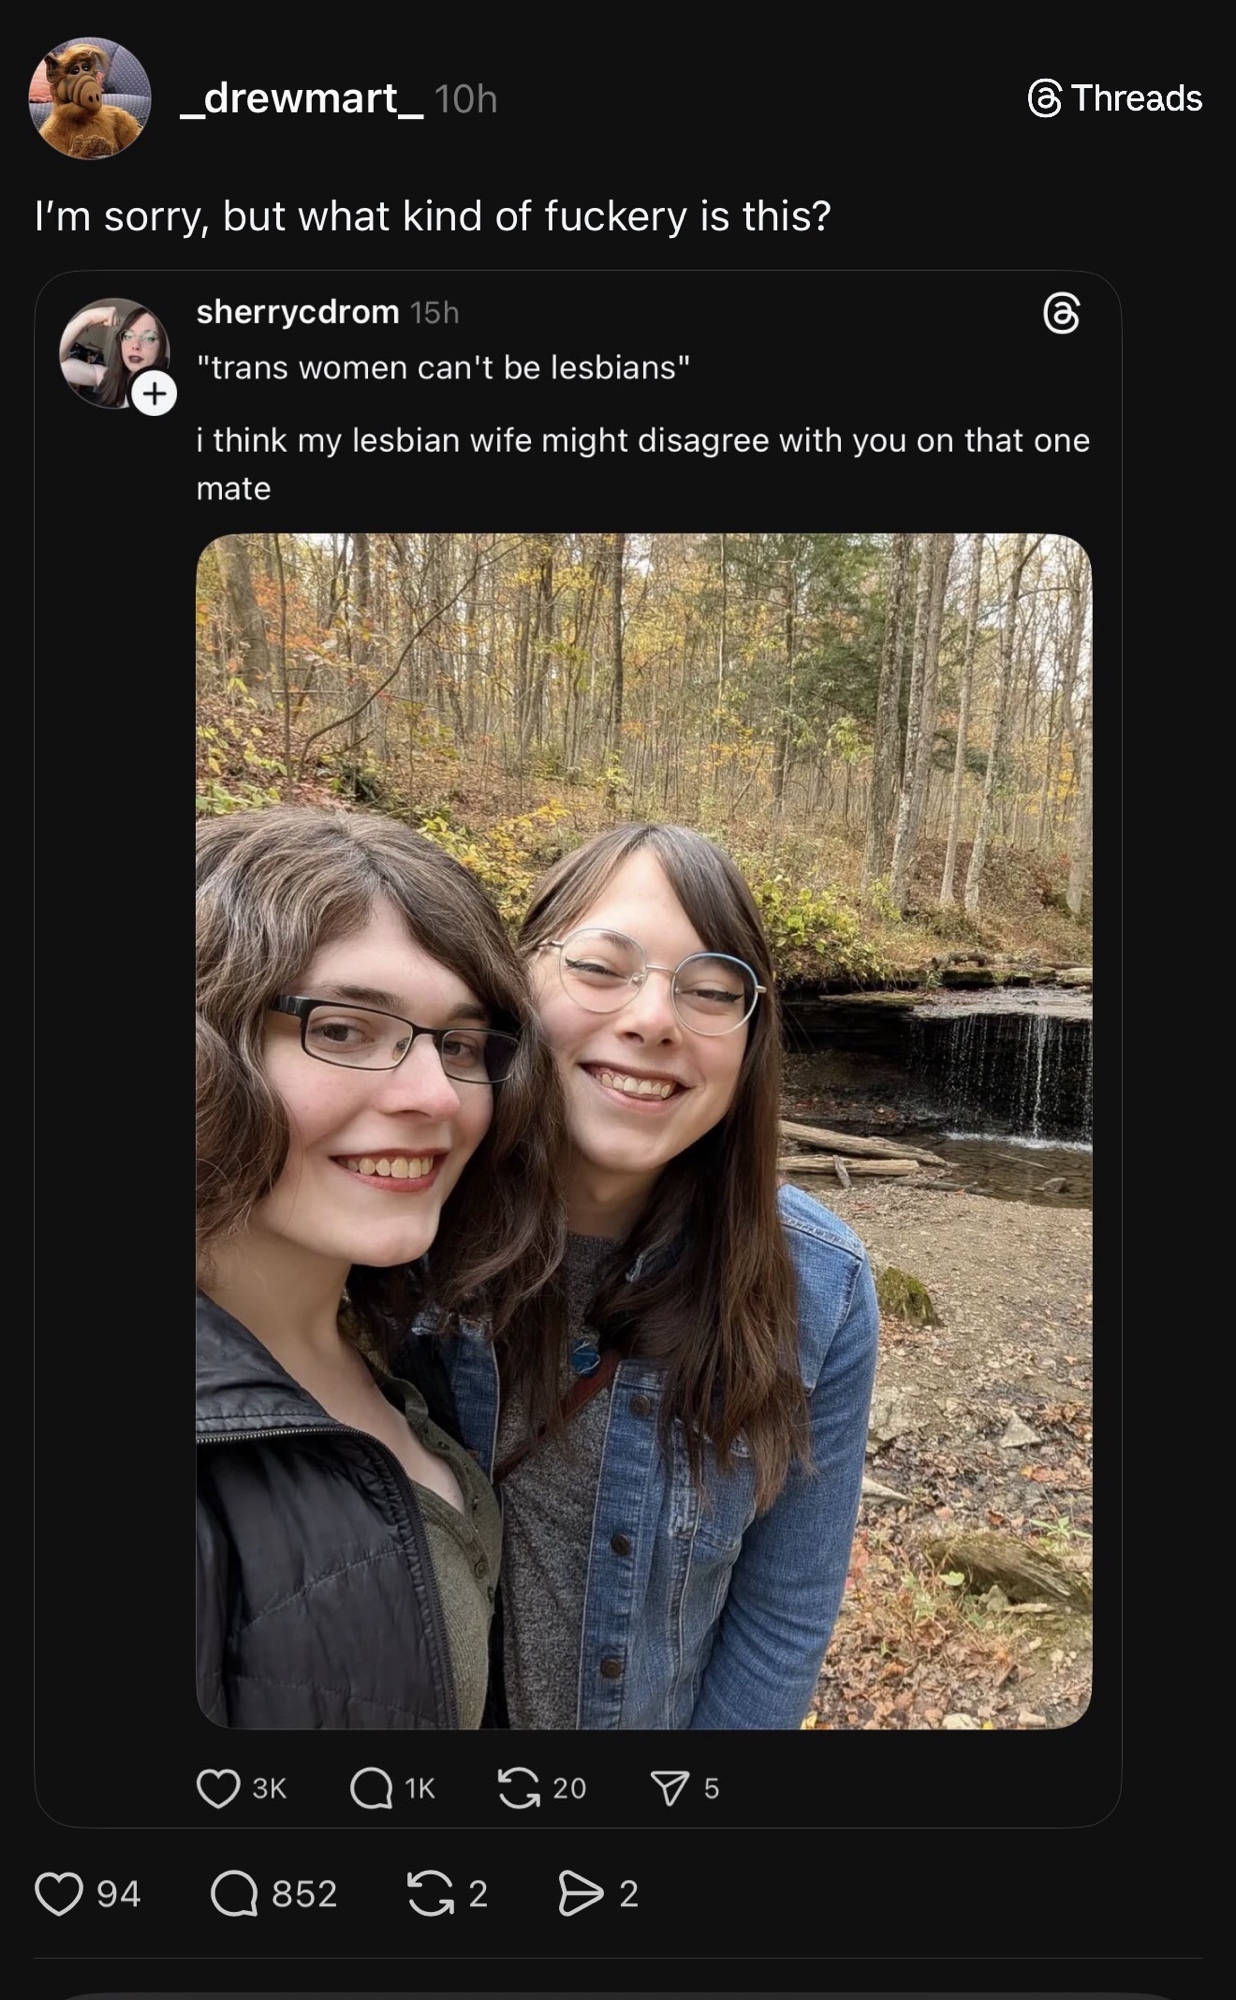Viewport: 1236px width, 2000px height.
Task: View _drewmart_ profile picture avatar
Action: coord(89,98)
